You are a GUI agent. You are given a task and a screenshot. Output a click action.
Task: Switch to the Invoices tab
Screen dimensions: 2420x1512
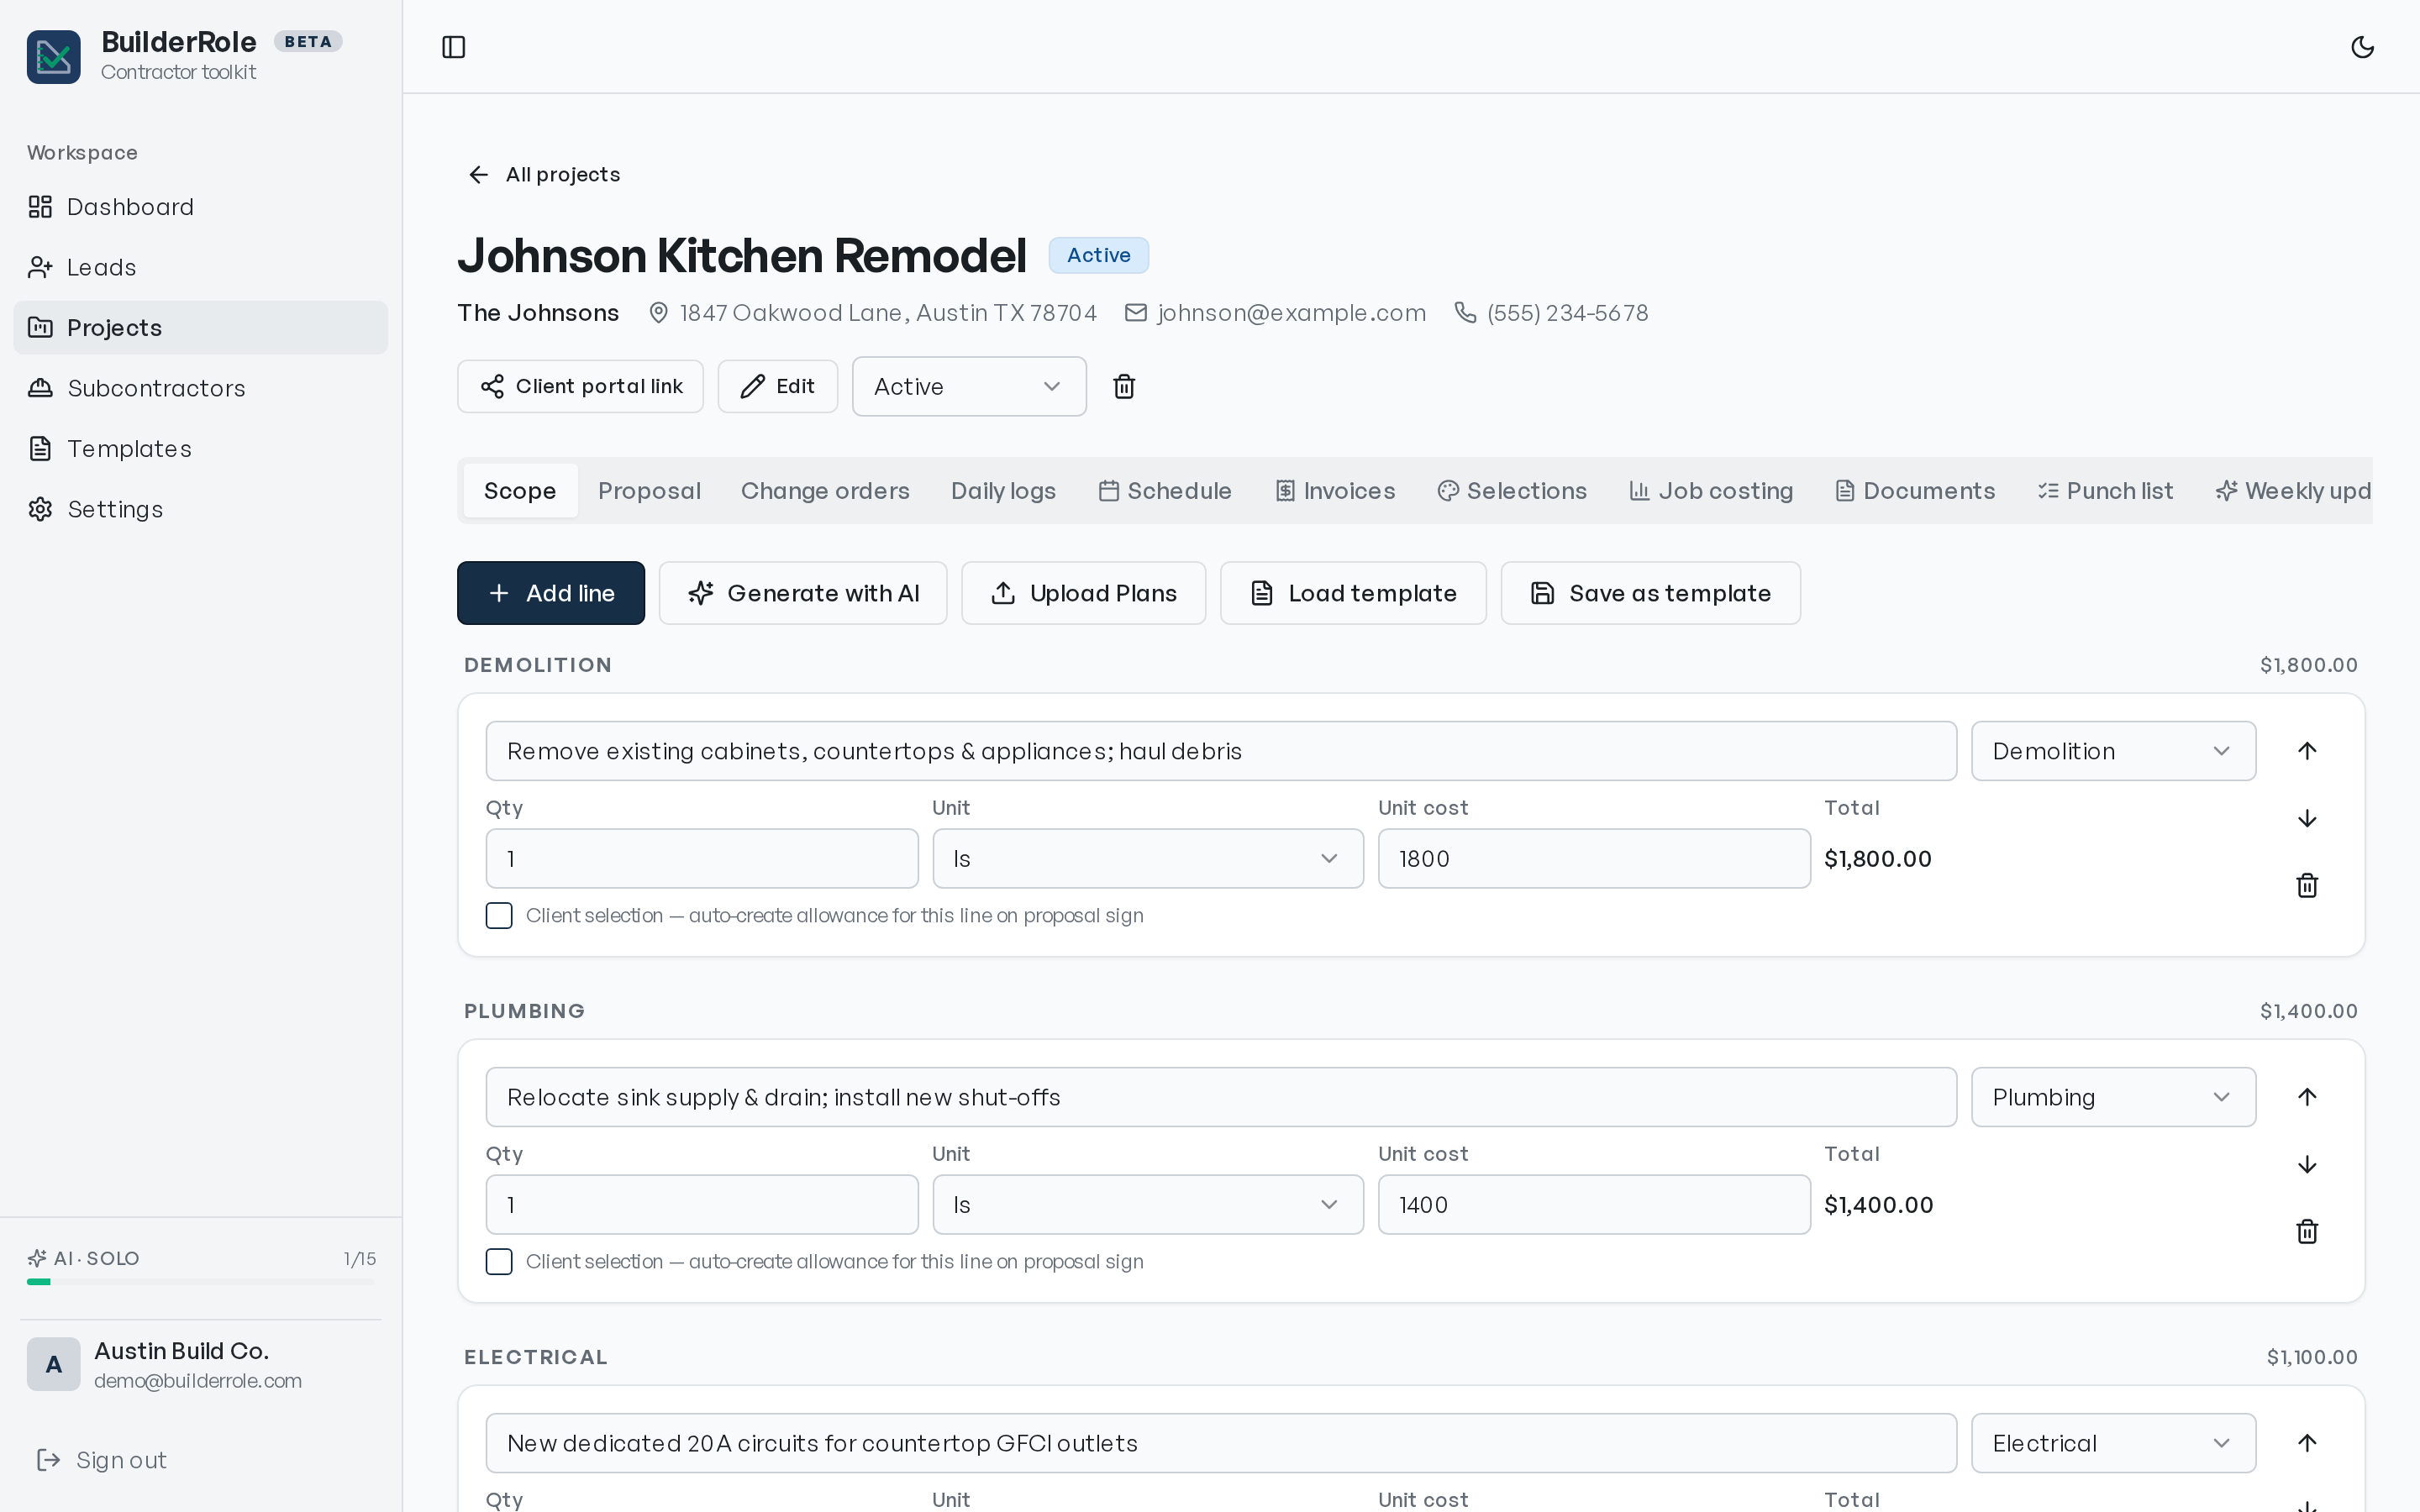[1335, 491]
